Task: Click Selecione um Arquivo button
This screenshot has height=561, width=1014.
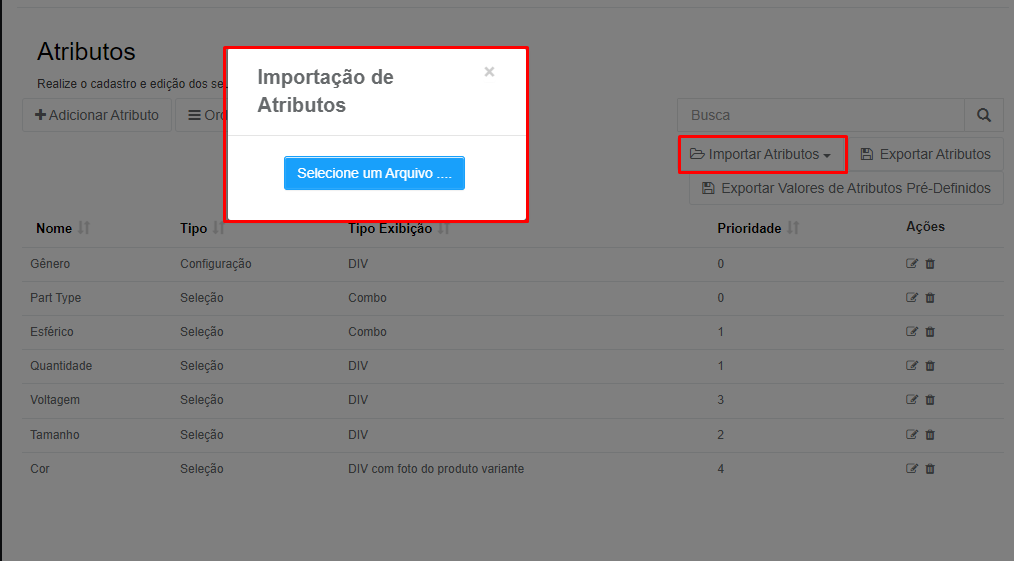Action: pyautogui.click(x=374, y=173)
